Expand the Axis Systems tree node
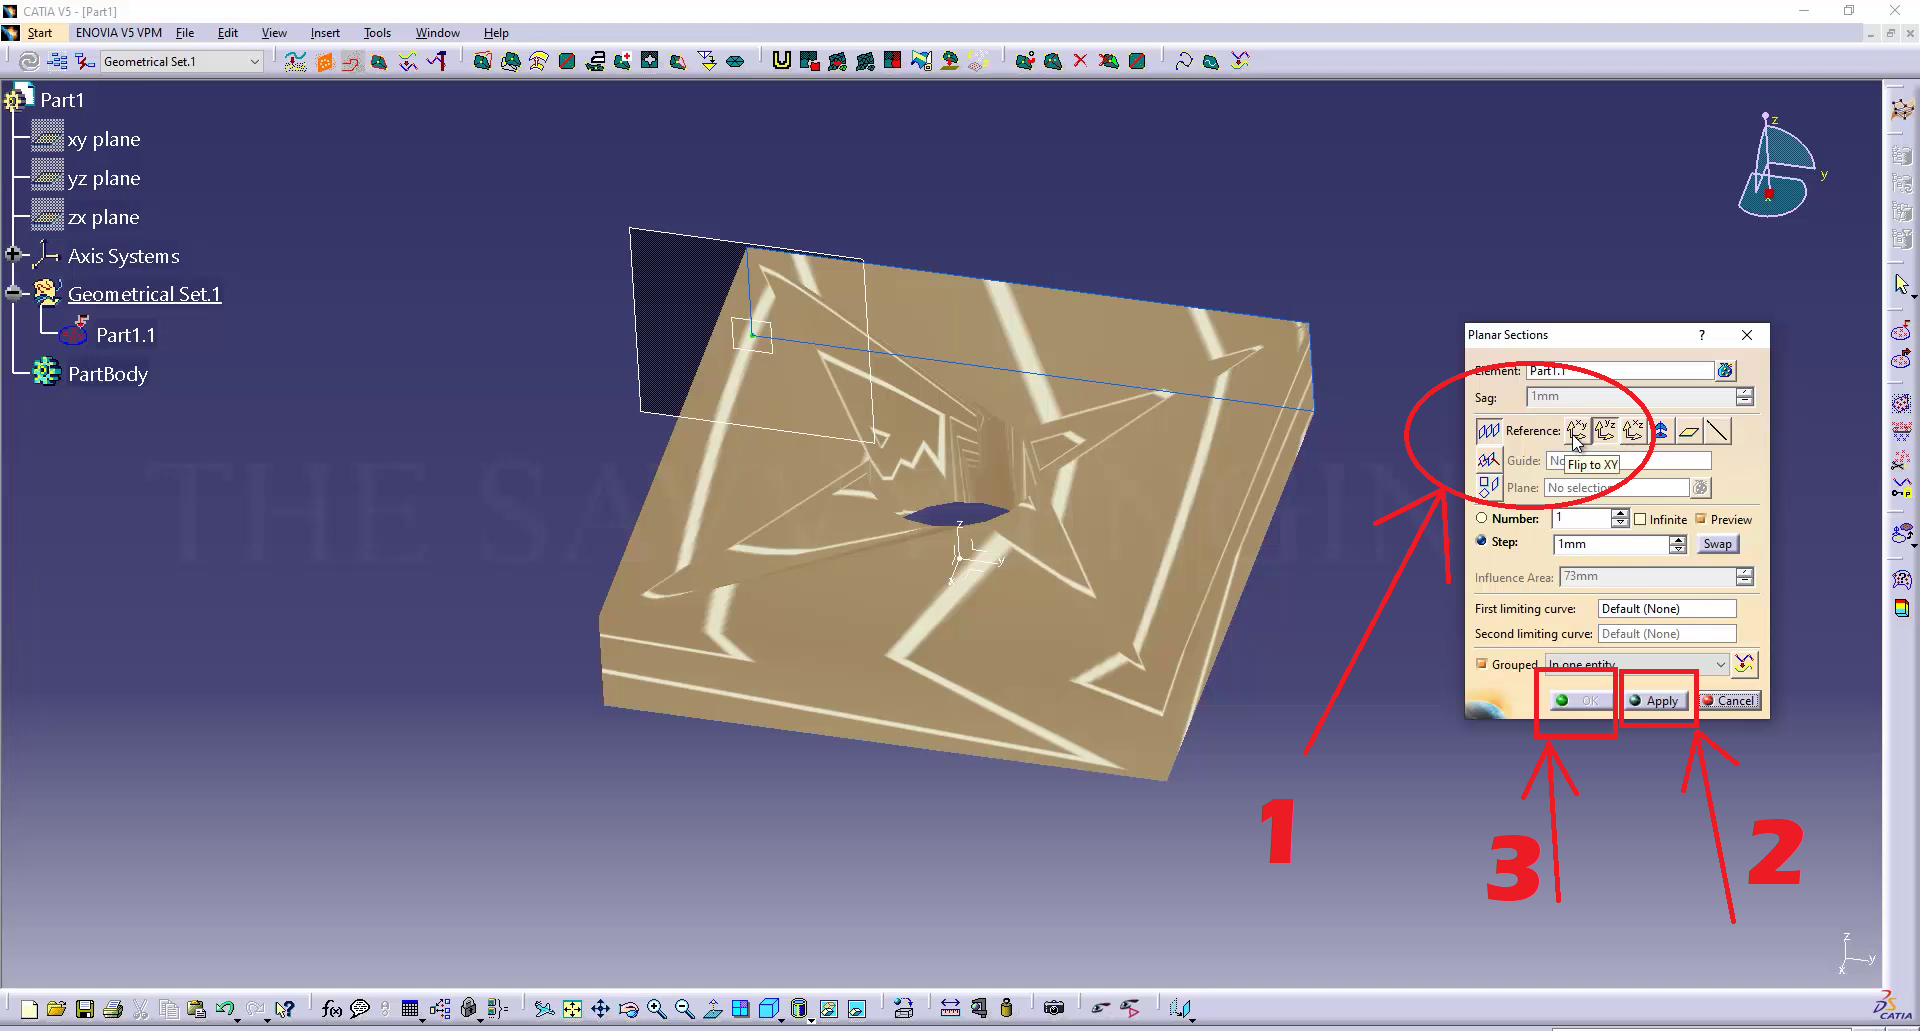 (13, 255)
